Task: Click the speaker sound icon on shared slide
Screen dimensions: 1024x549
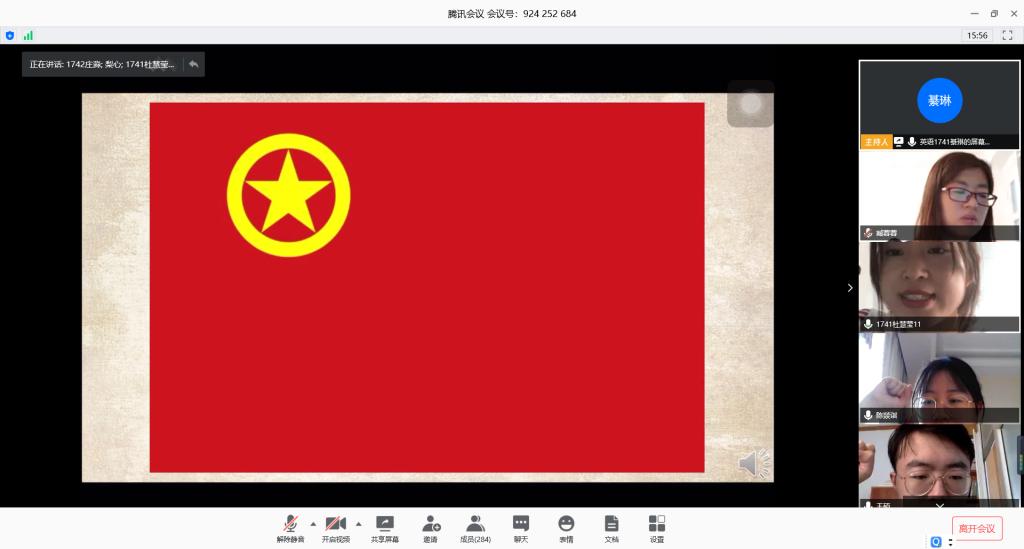Action: click(x=754, y=463)
